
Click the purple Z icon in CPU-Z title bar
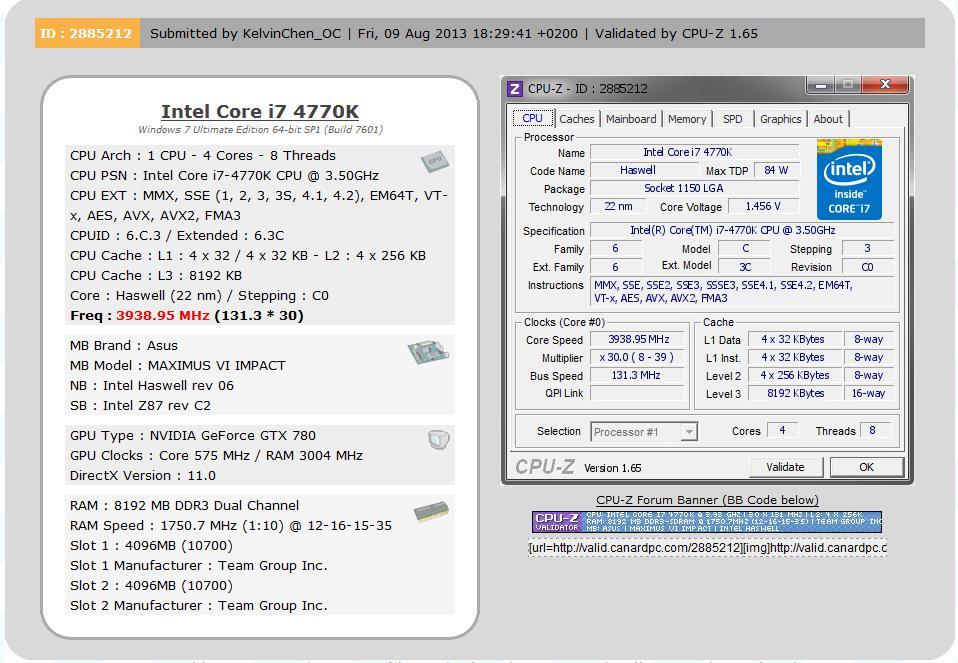pos(514,89)
